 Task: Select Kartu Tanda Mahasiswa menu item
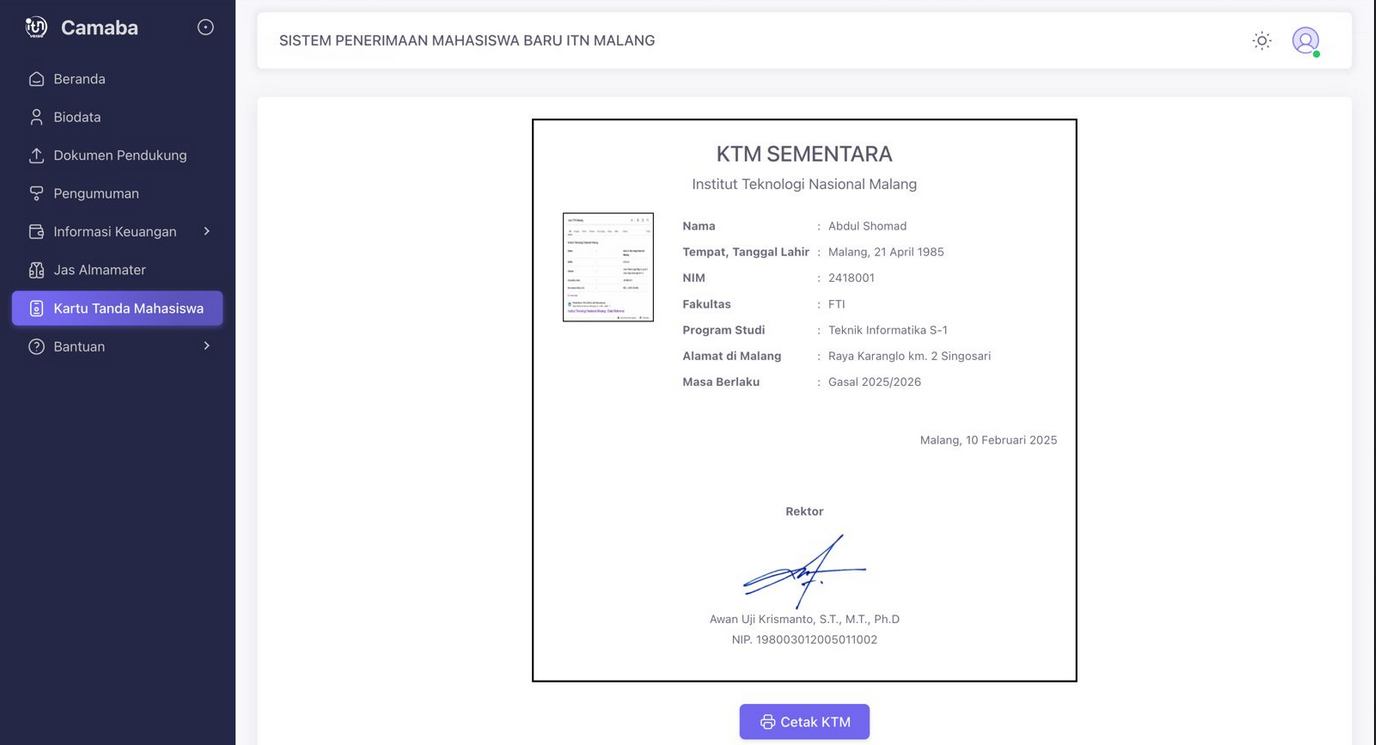pyautogui.click(x=117, y=308)
